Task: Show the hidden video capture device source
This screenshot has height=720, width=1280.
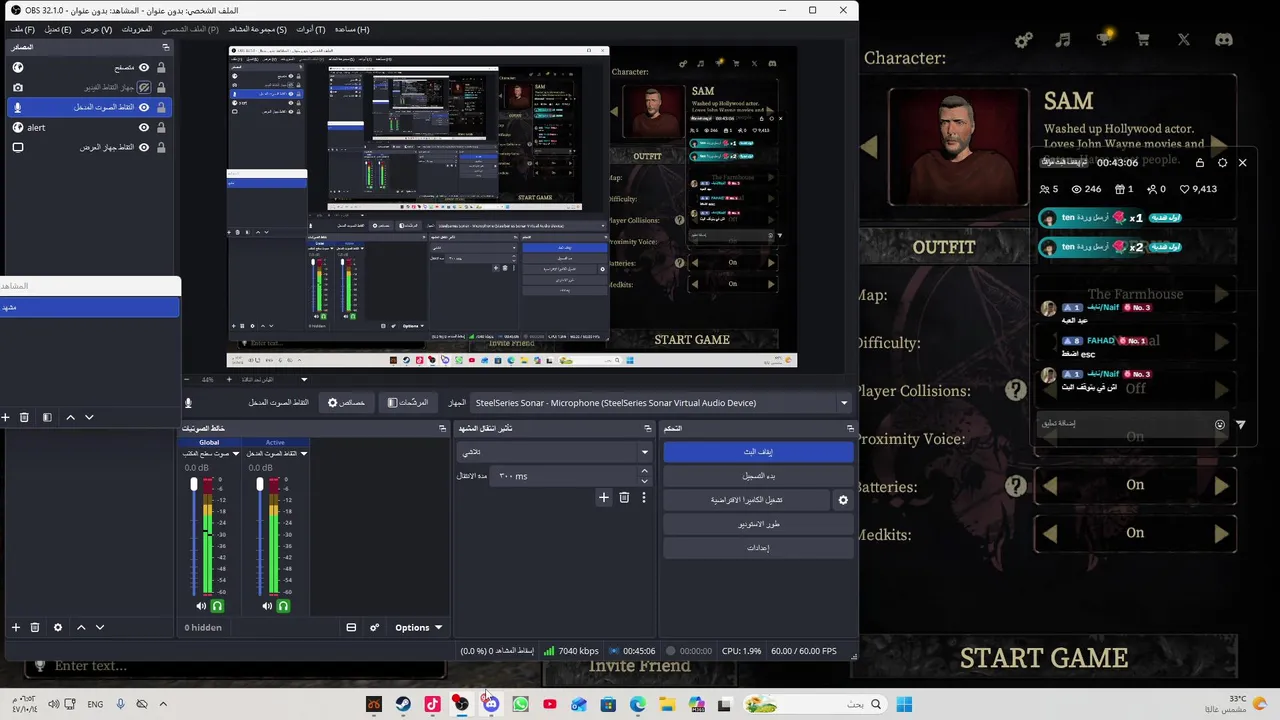Action: point(144,87)
